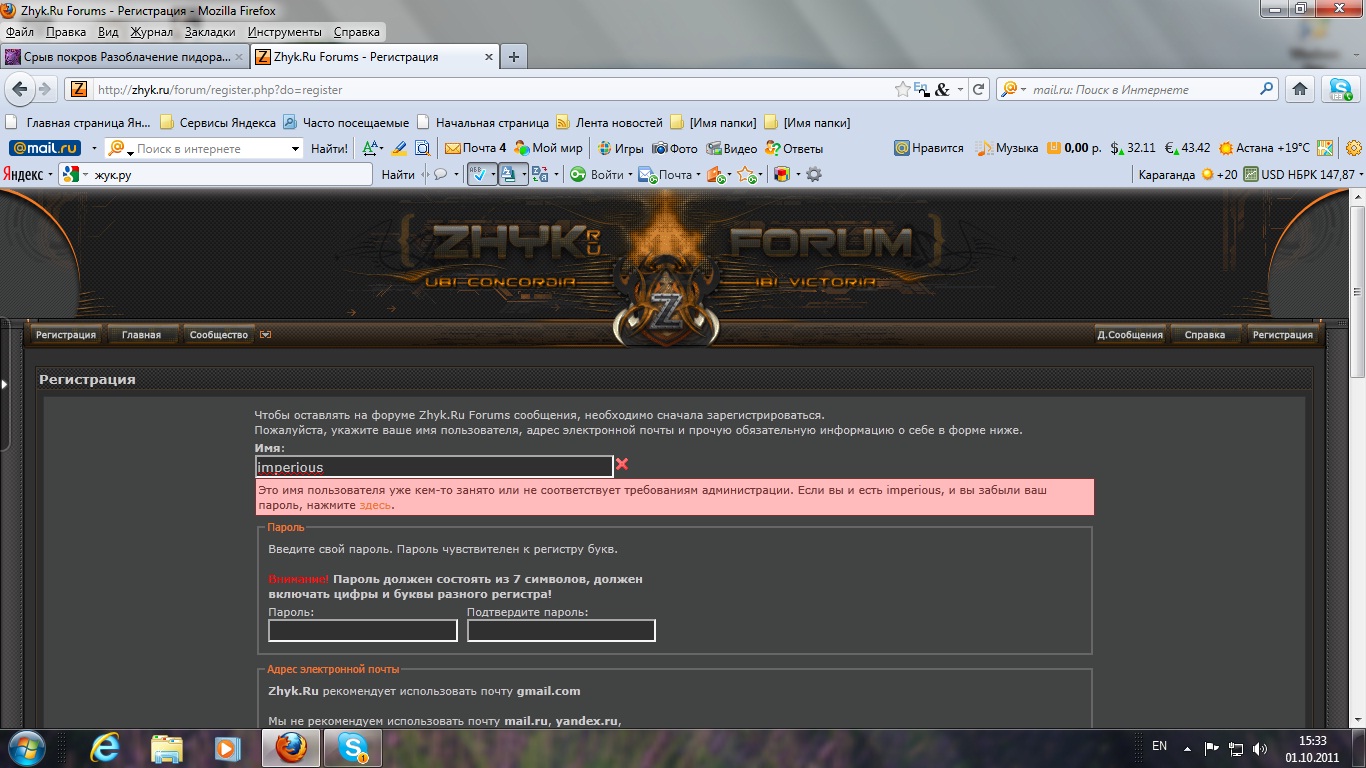1366x768 pixels.
Task: Go to the browser home page icon
Action: click(x=1300, y=89)
